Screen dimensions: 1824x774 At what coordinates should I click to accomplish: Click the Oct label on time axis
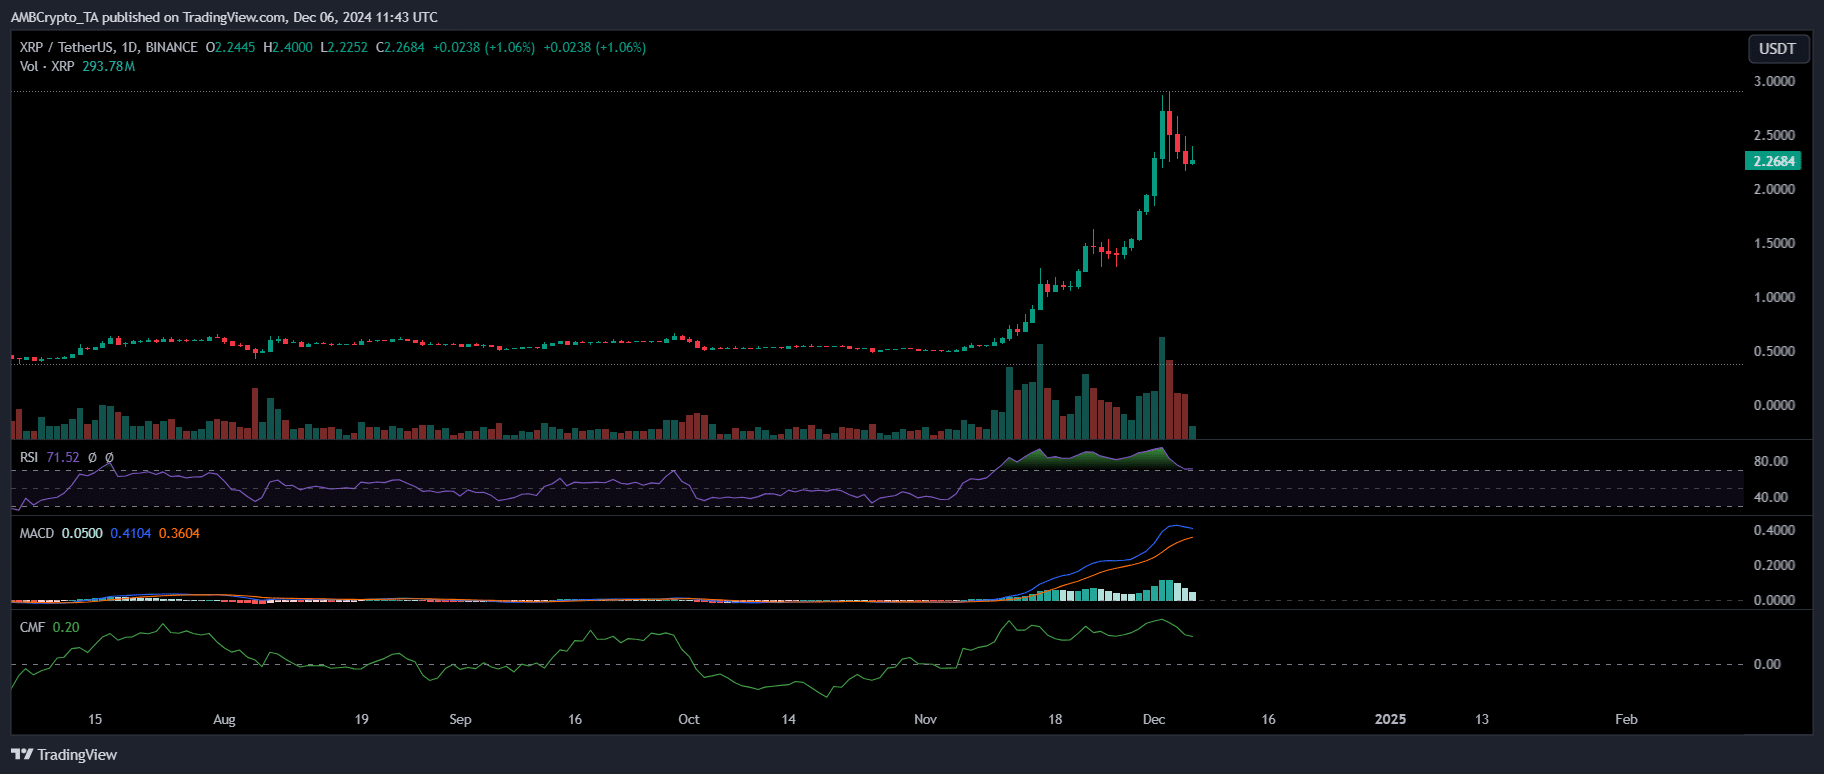pyautogui.click(x=688, y=719)
